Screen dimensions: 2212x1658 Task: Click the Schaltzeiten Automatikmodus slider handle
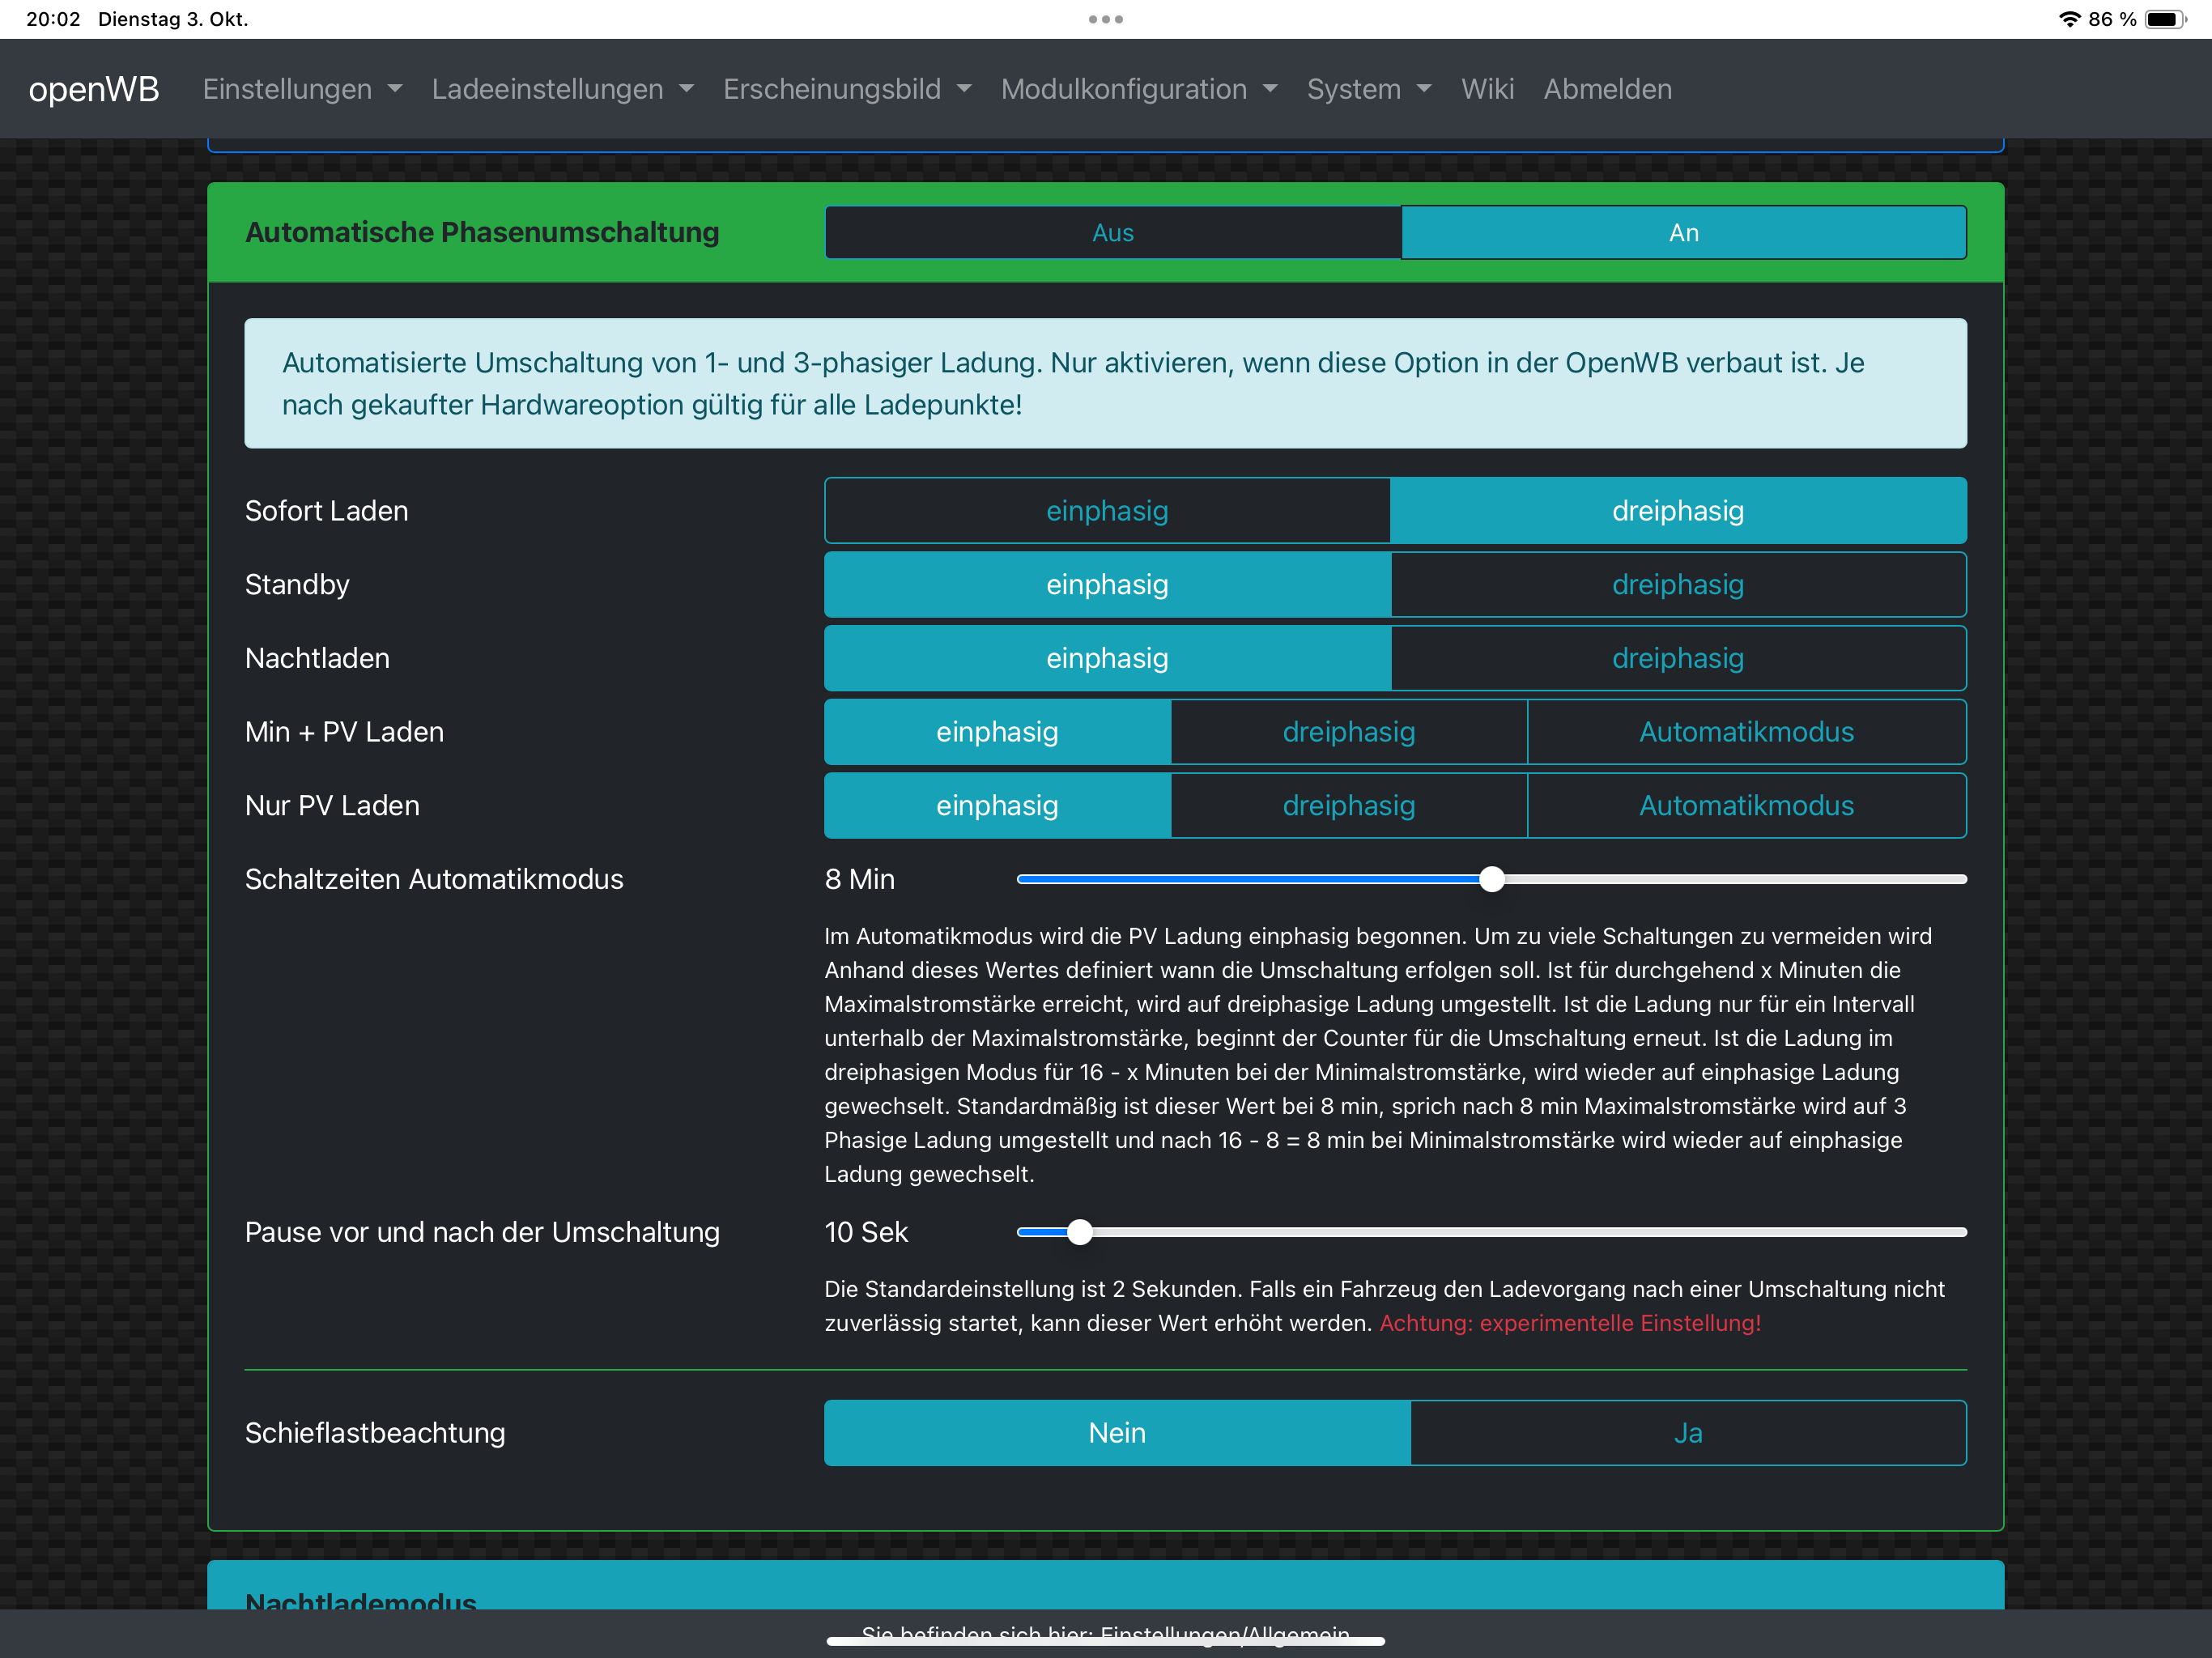[1491, 879]
